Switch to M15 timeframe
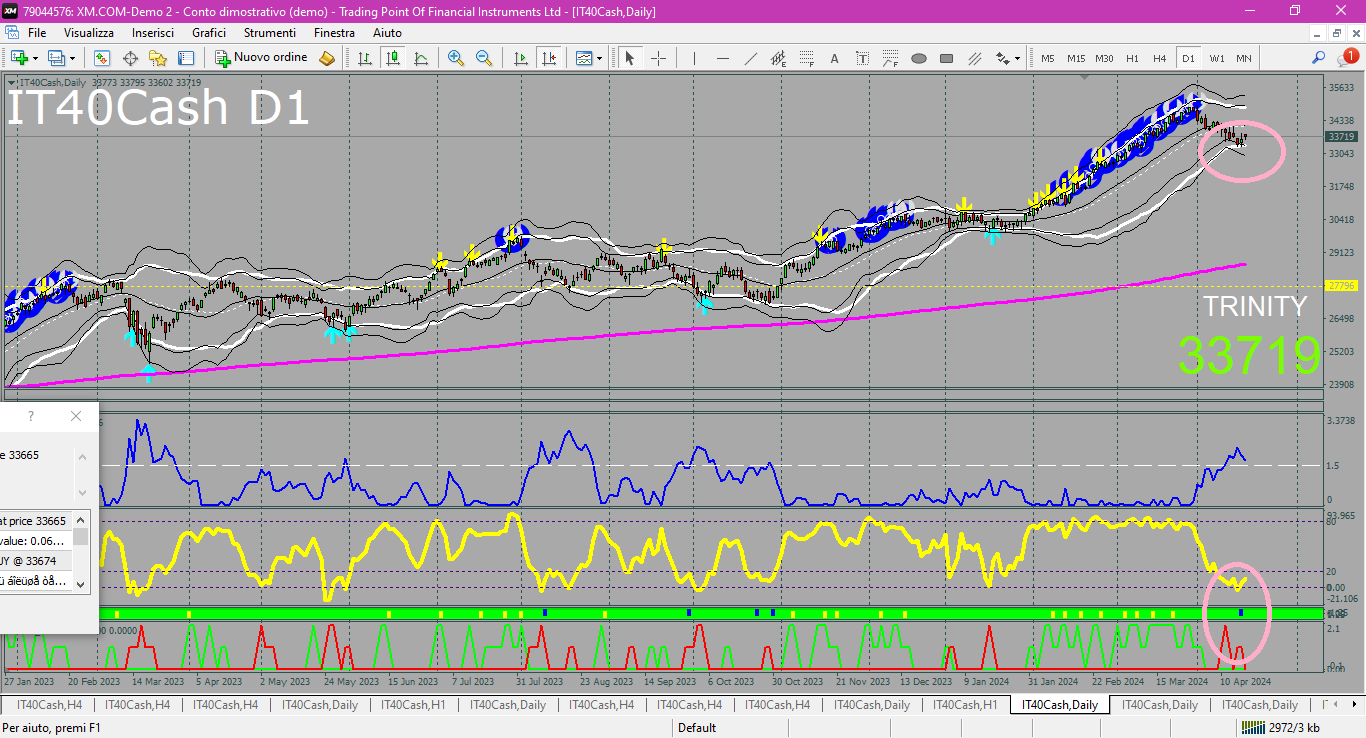This screenshot has height=738, width=1366. pos(1076,58)
